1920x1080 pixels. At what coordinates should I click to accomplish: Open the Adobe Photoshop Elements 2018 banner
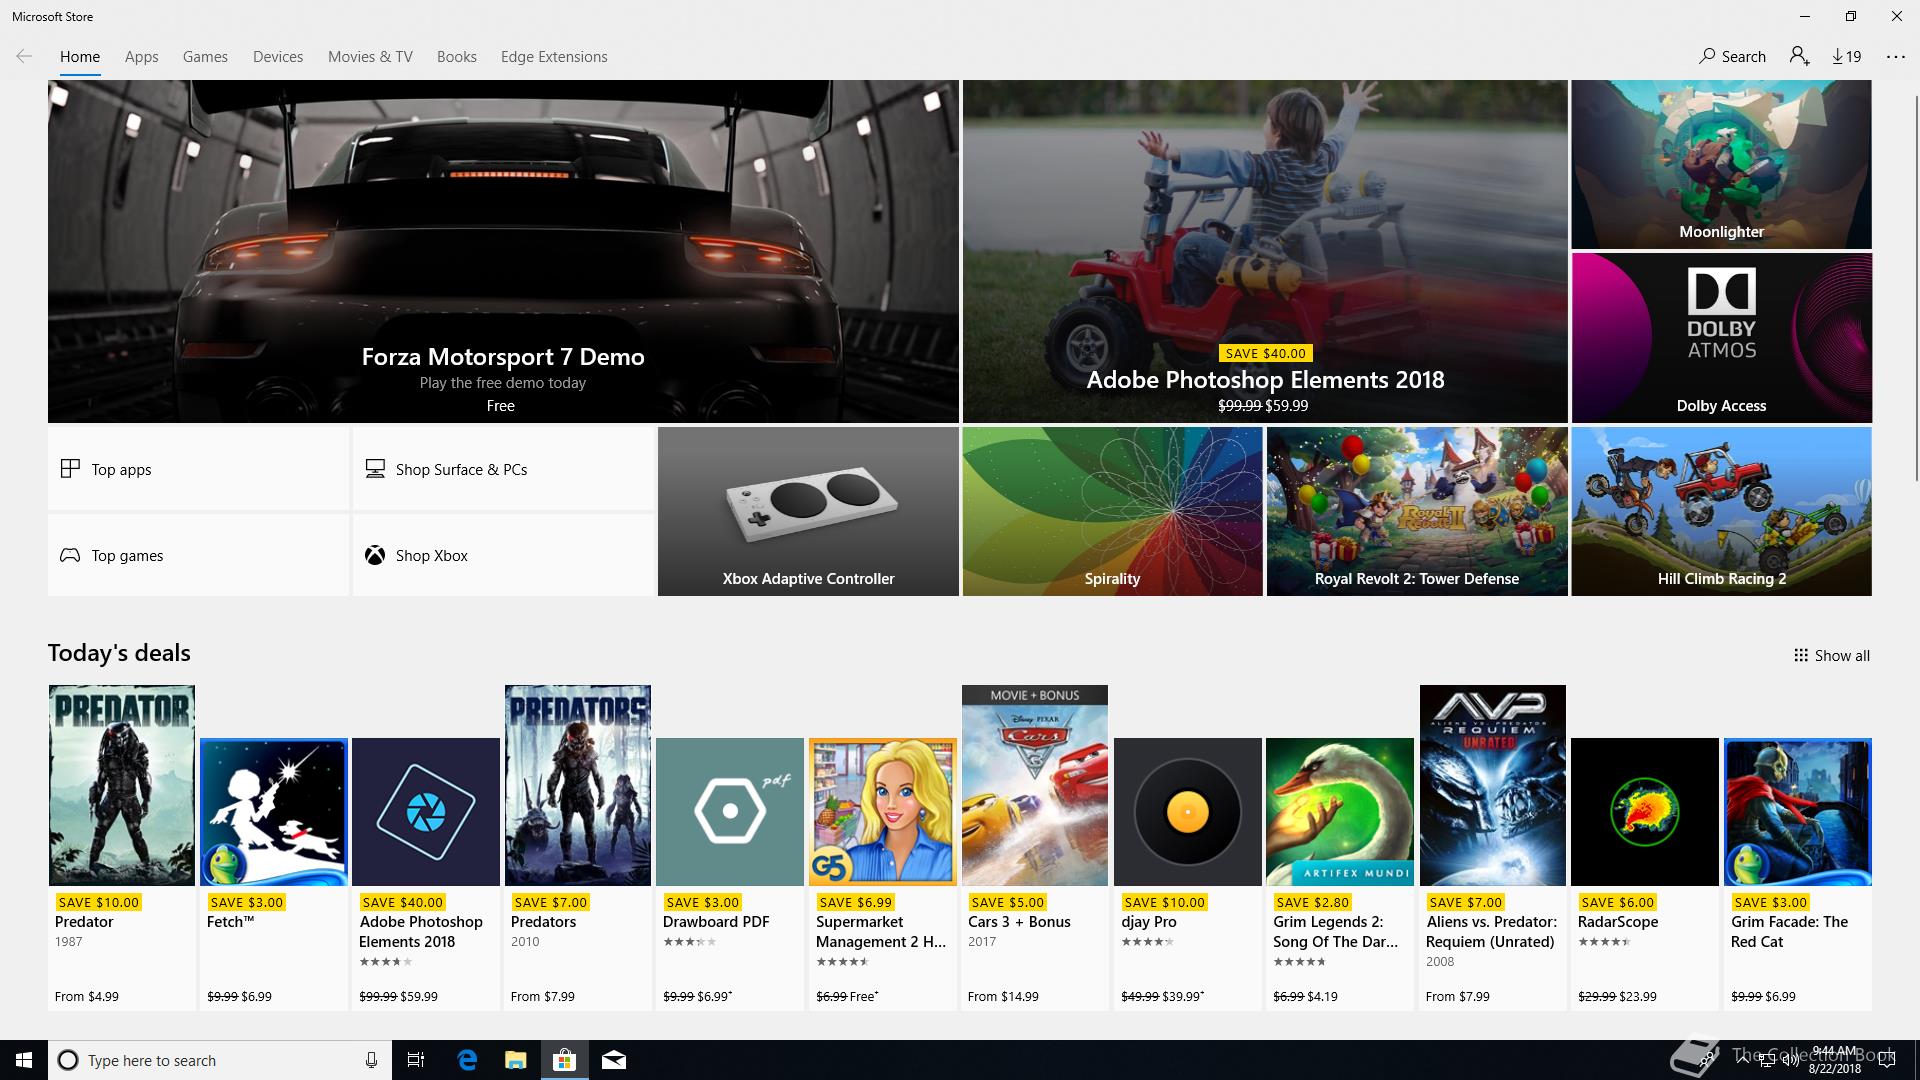click(1265, 251)
